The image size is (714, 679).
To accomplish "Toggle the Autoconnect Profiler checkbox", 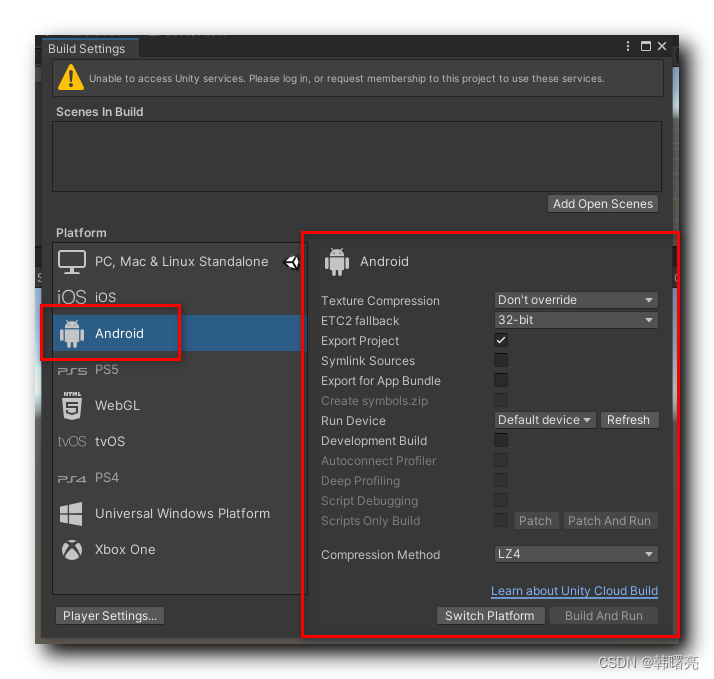I will click(501, 460).
